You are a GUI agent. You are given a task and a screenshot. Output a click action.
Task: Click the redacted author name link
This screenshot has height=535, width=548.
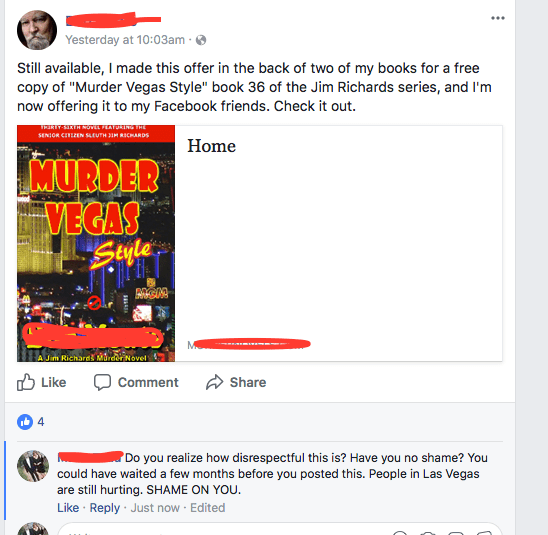pyautogui.click(x=113, y=20)
